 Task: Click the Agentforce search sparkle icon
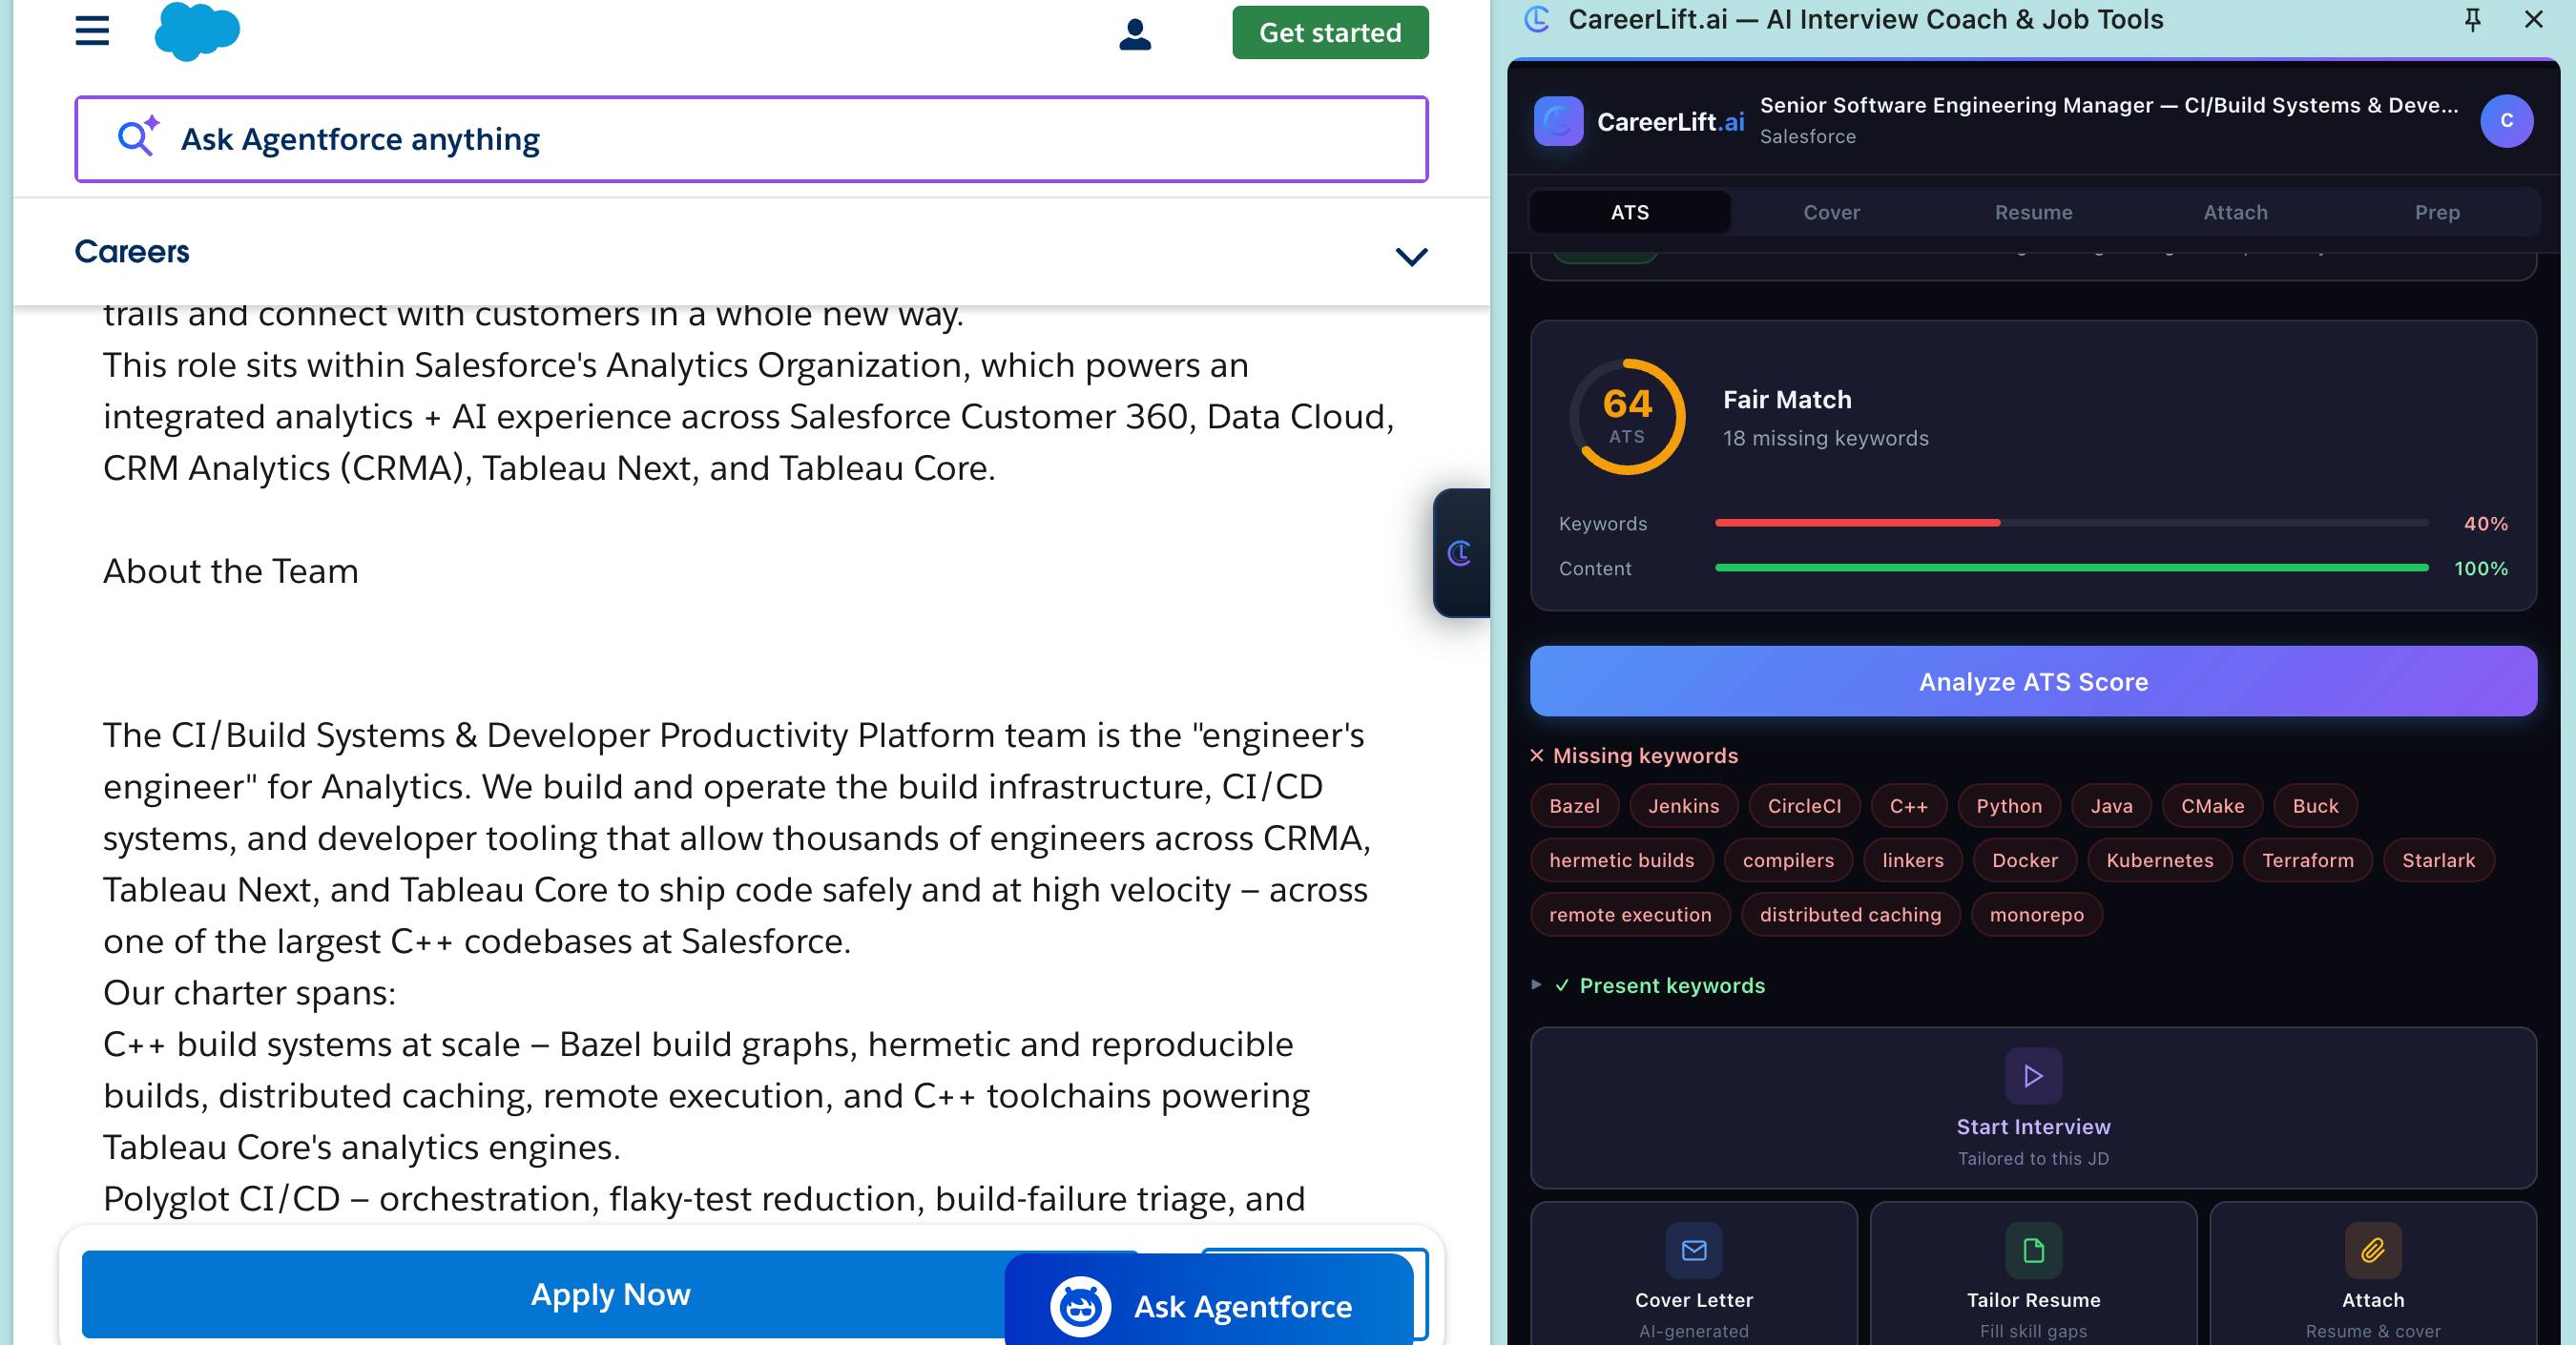click(138, 137)
